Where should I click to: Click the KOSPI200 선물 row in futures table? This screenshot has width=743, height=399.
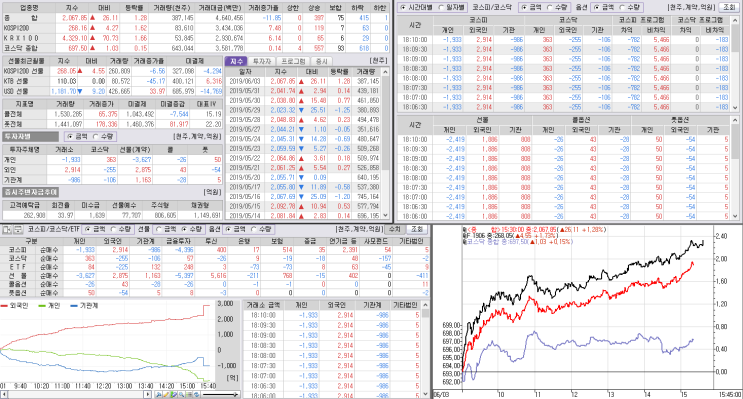coord(112,71)
